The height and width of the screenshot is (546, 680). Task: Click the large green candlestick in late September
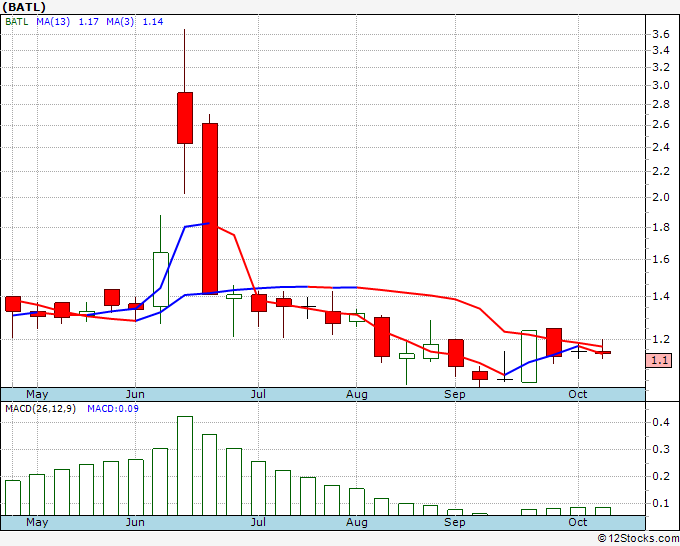coord(529,356)
